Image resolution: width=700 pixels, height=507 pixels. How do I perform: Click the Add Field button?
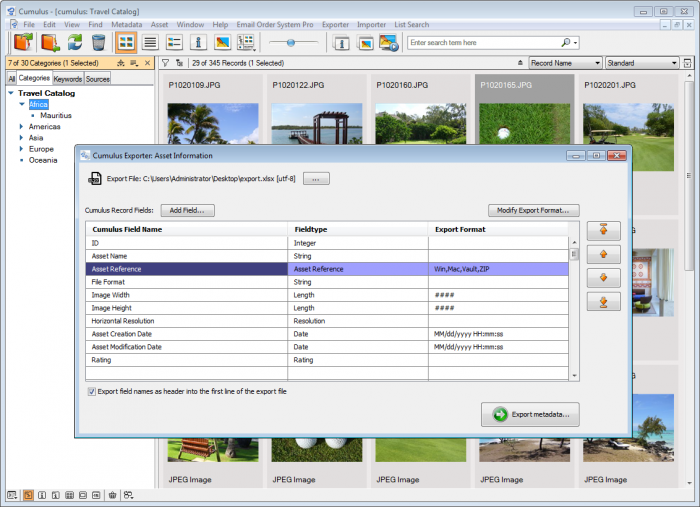pos(186,210)
